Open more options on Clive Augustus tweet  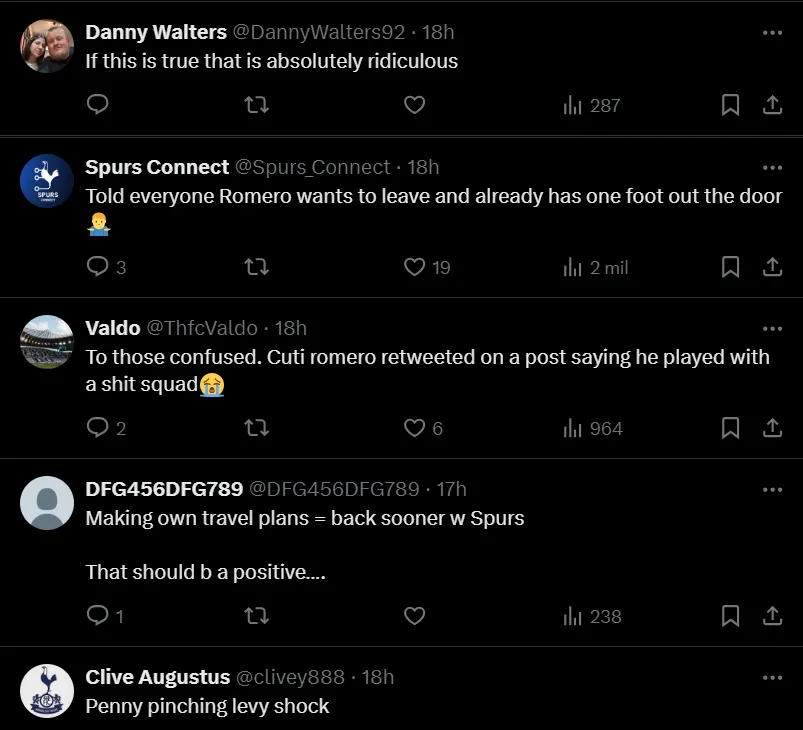tap(772, 678)
